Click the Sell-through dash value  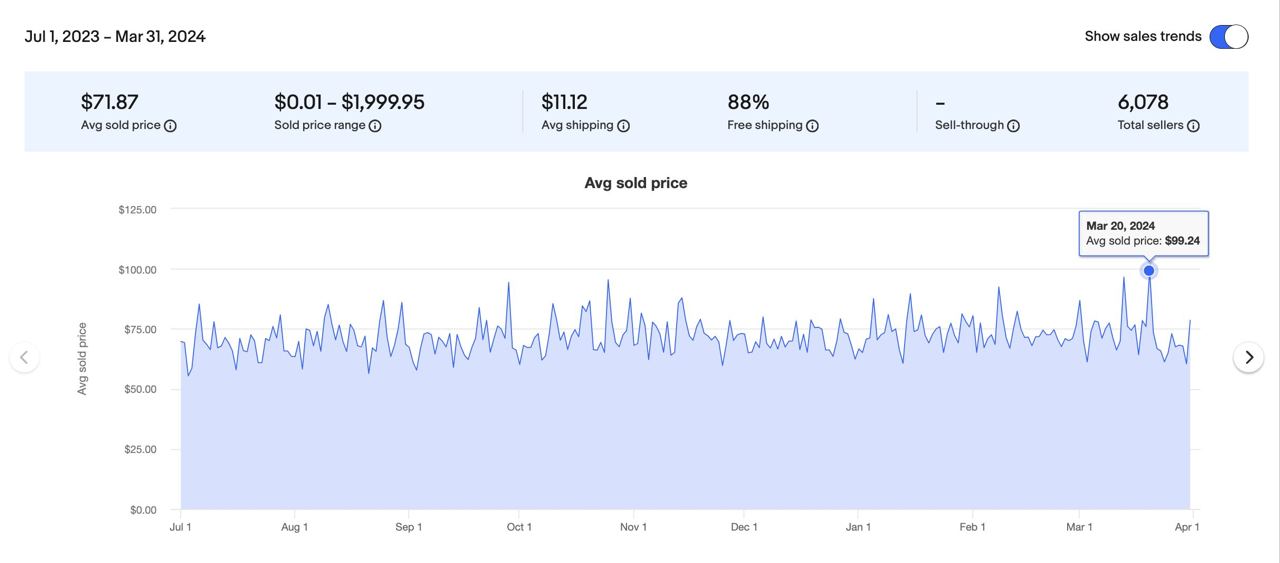point(940,103)
